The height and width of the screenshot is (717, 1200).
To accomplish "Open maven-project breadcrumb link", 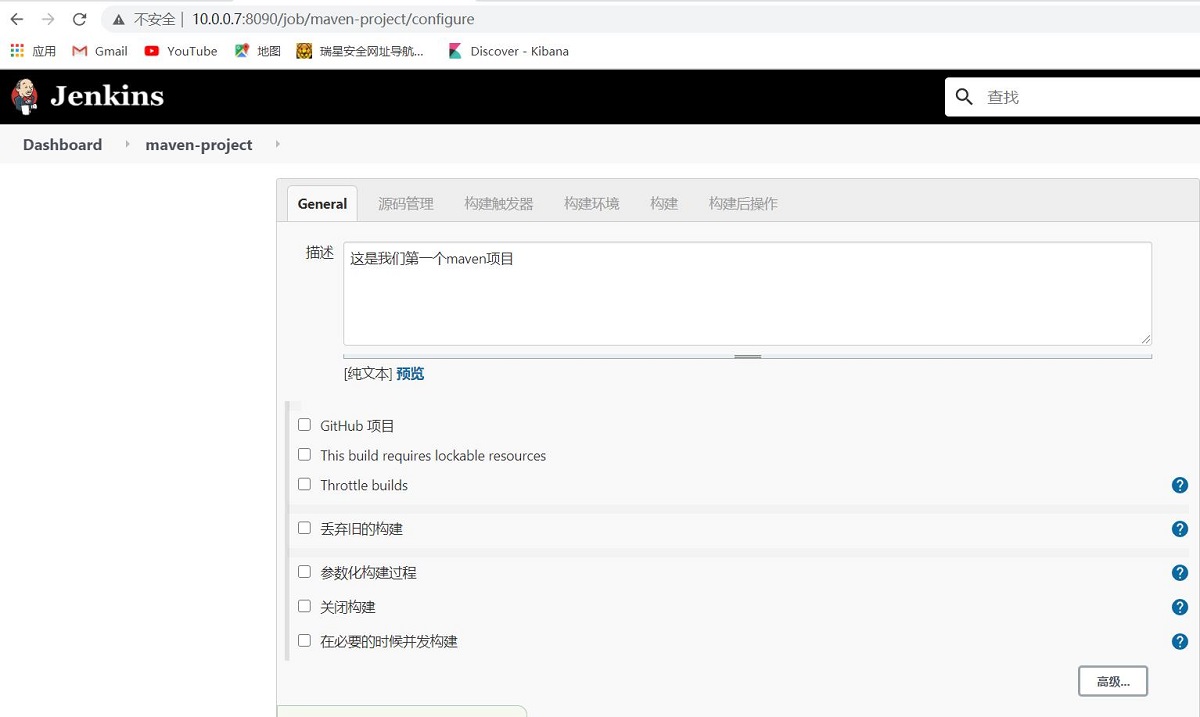I will pyautogui.click(x=199, y=144).
